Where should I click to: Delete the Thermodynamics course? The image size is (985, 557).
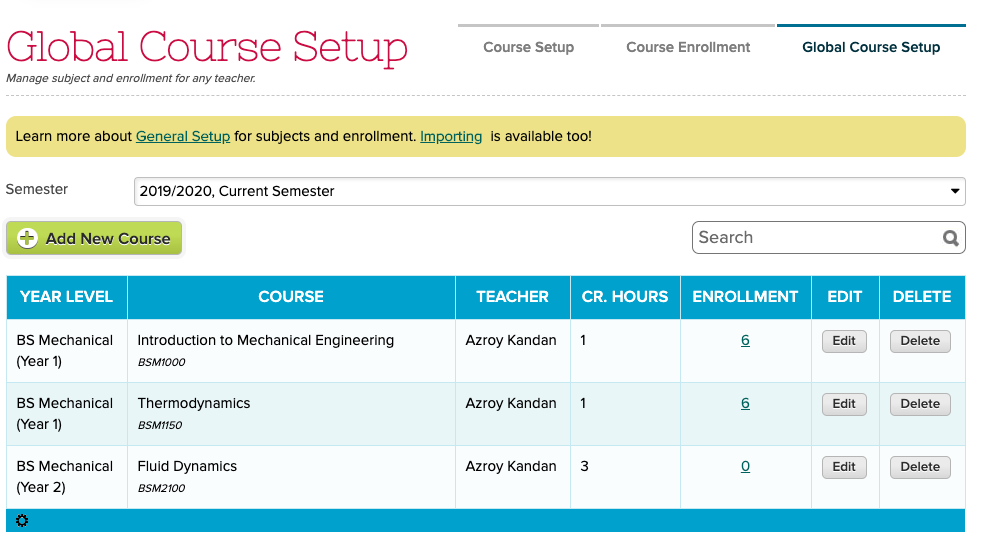(920, 404)
